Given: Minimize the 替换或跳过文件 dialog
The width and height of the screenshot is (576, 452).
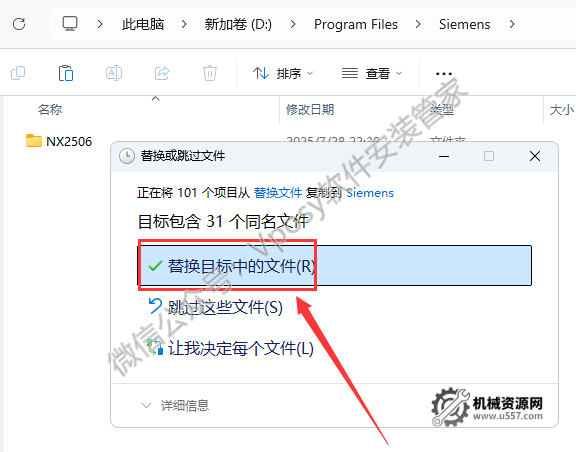Looking at the screenshot, I should (x=444, y=156).
